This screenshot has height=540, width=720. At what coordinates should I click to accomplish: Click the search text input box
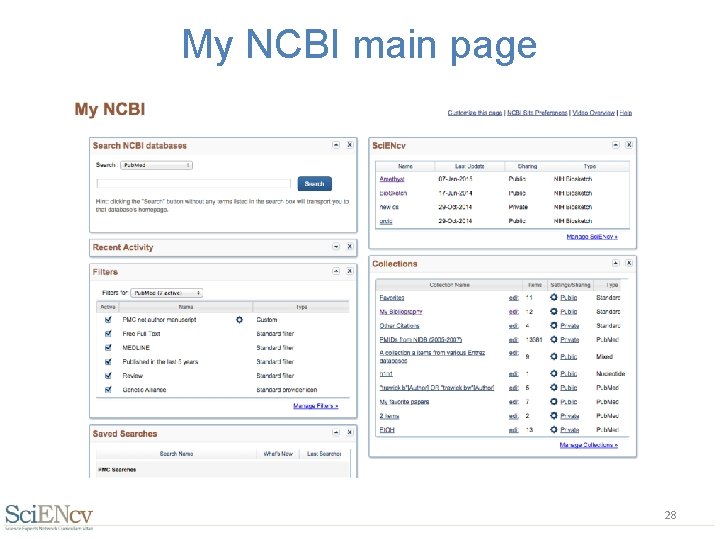click(x=193, y=184)
